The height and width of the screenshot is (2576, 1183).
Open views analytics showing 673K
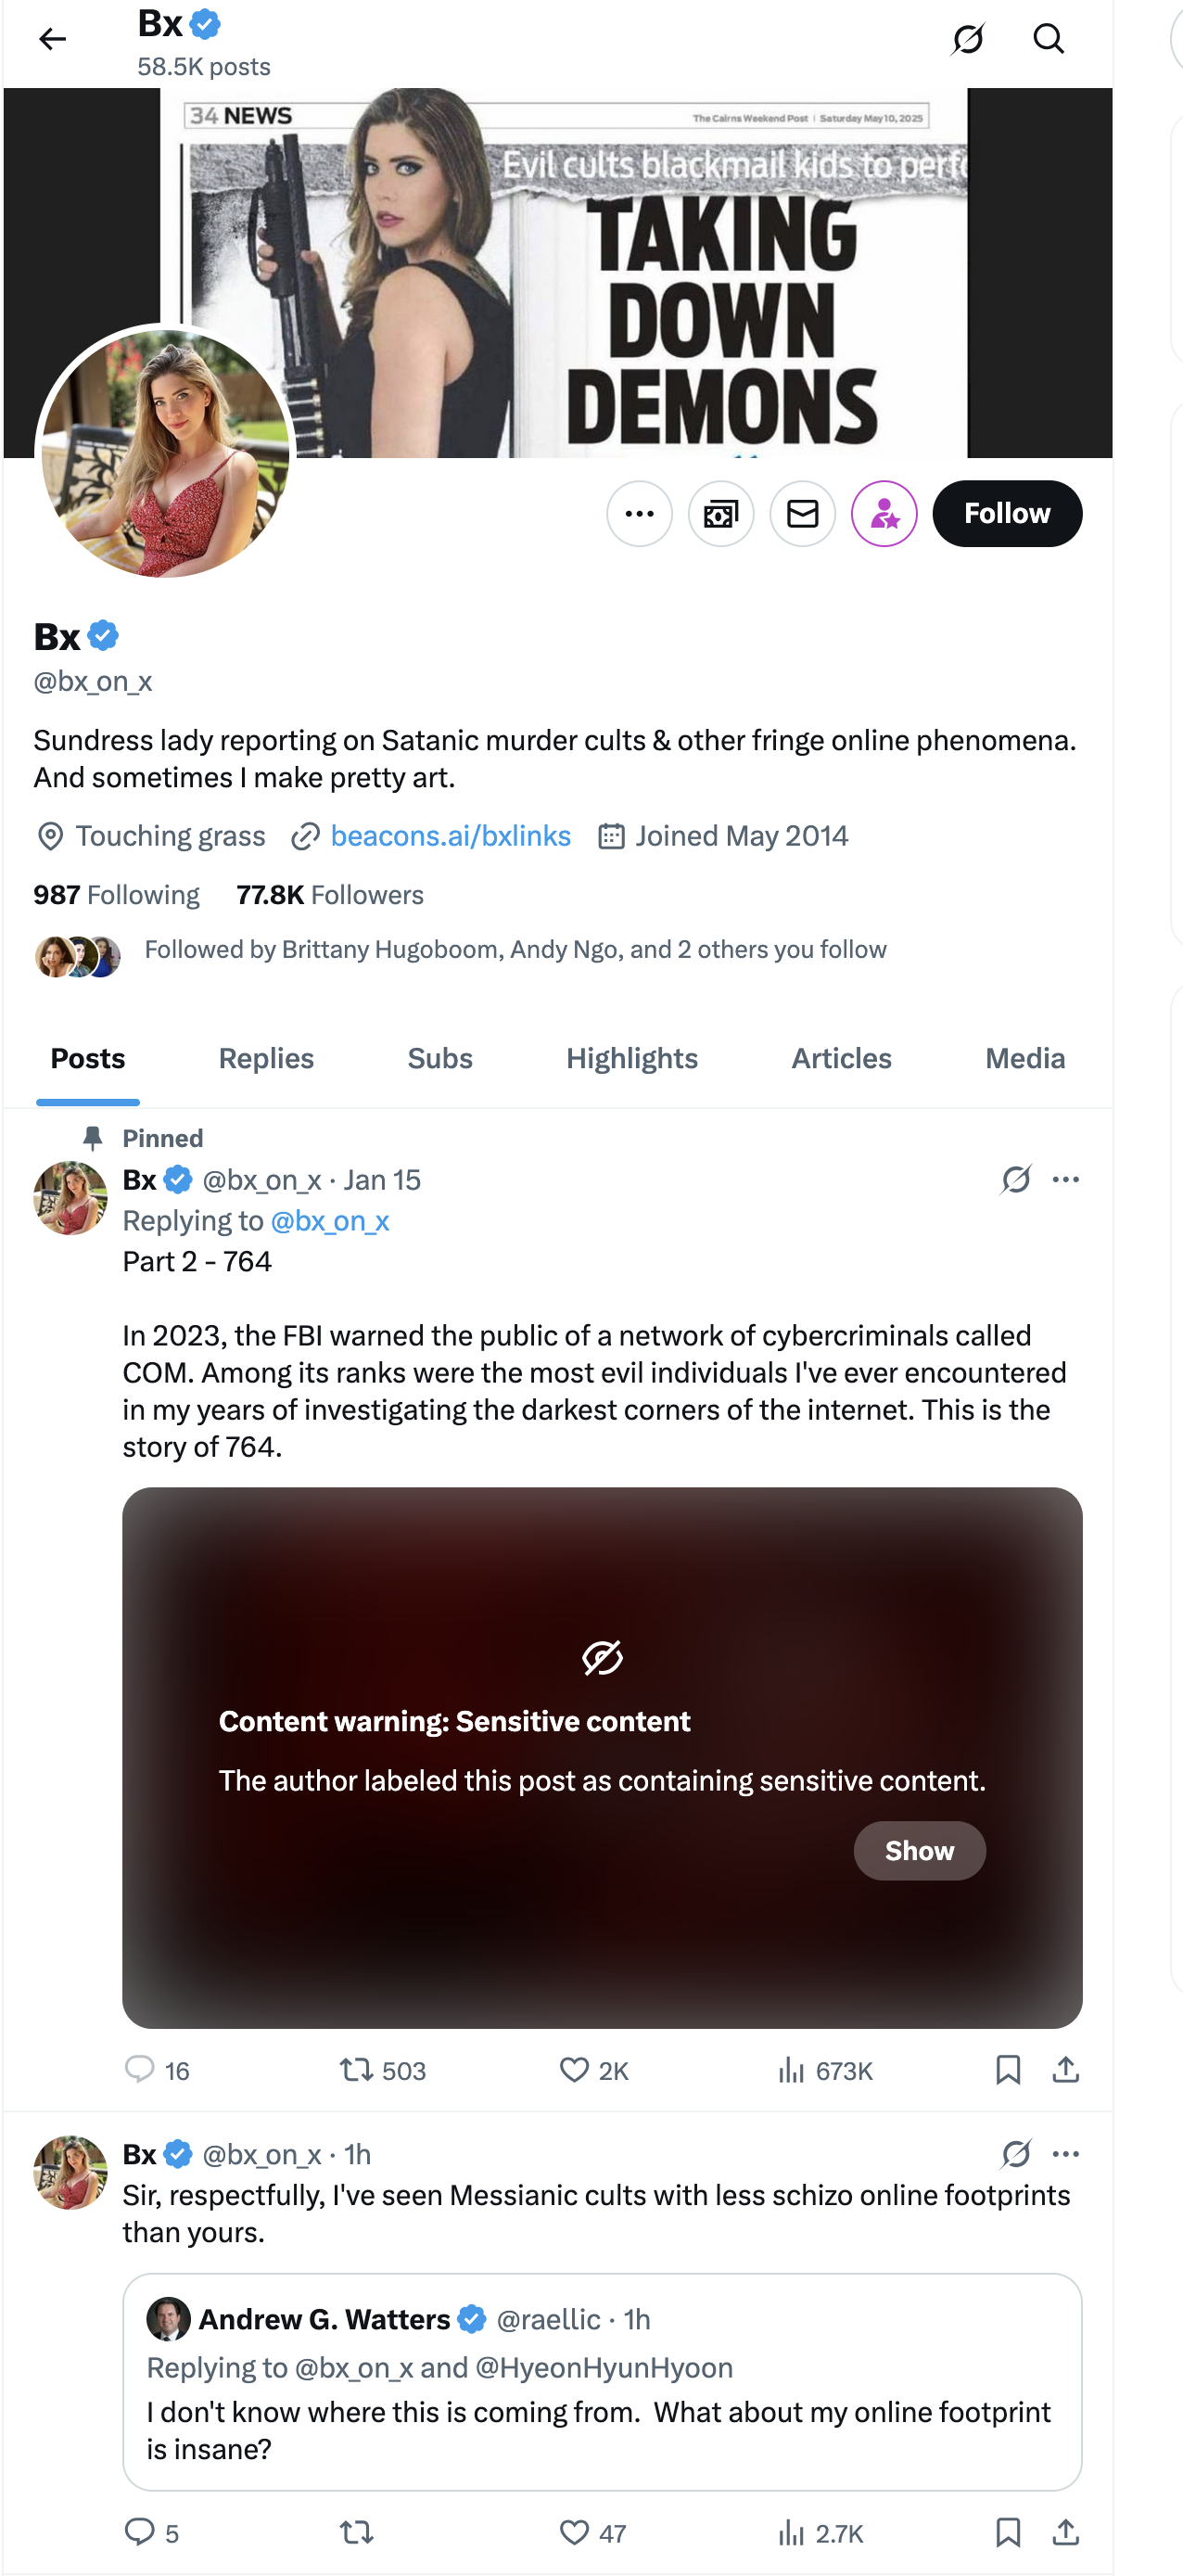coord(825,2070)
